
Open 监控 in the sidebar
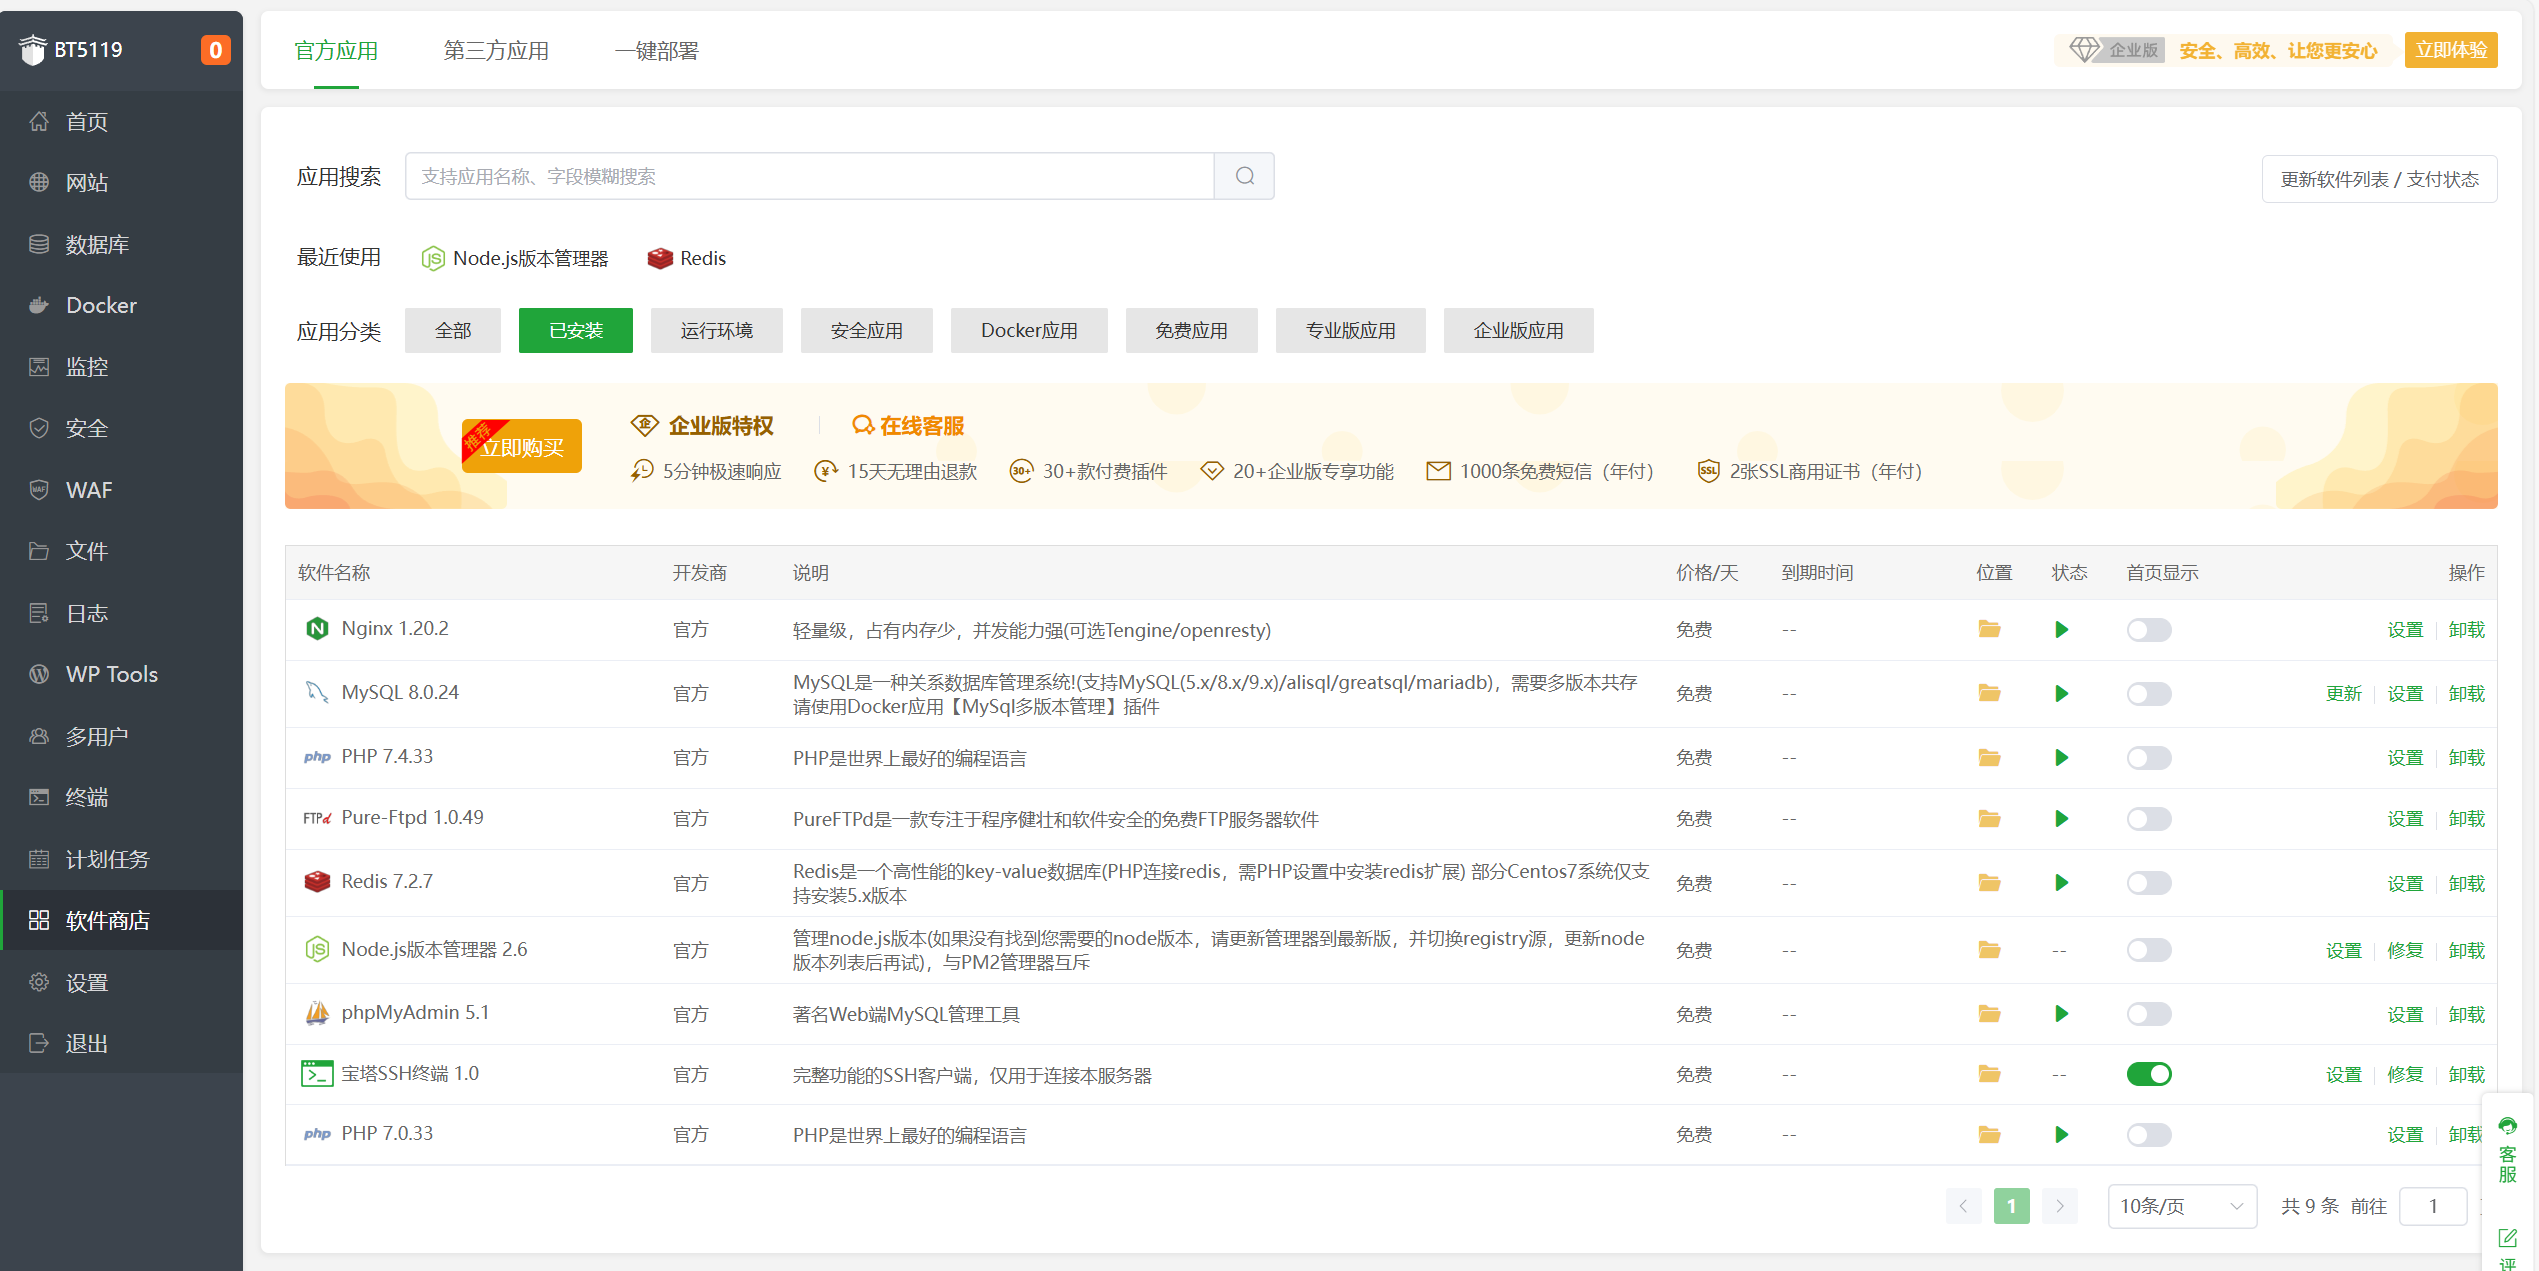click(x=122, y=367)
